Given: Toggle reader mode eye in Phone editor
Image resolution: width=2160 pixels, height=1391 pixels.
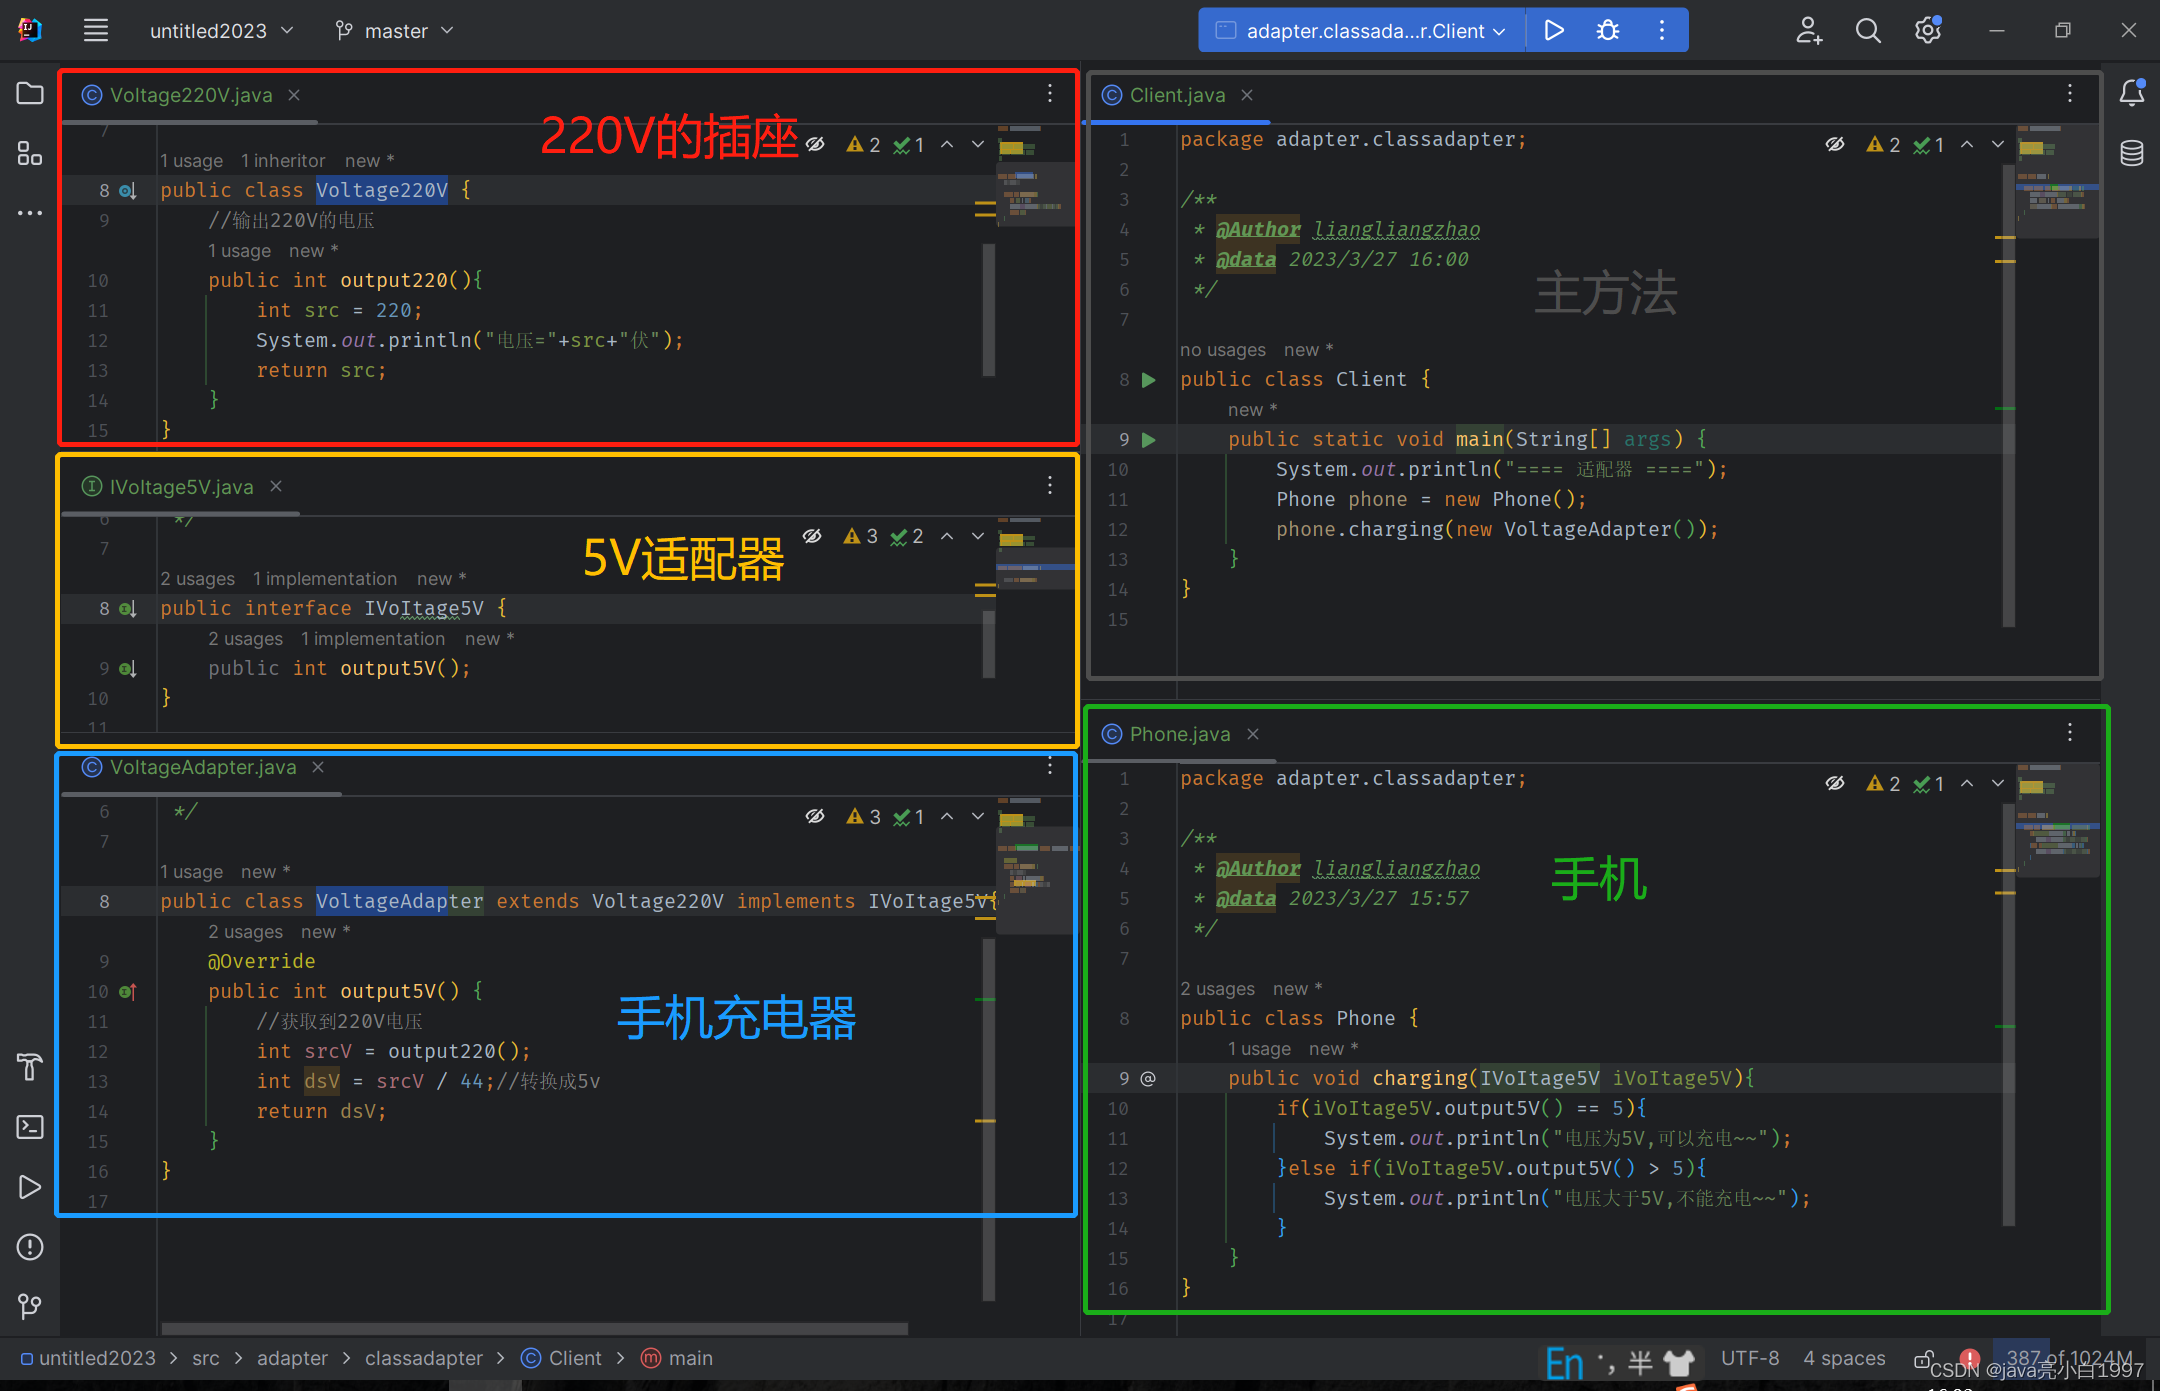Looking at the screenshot, I should pyautogui.click(x=1835, y=783).
